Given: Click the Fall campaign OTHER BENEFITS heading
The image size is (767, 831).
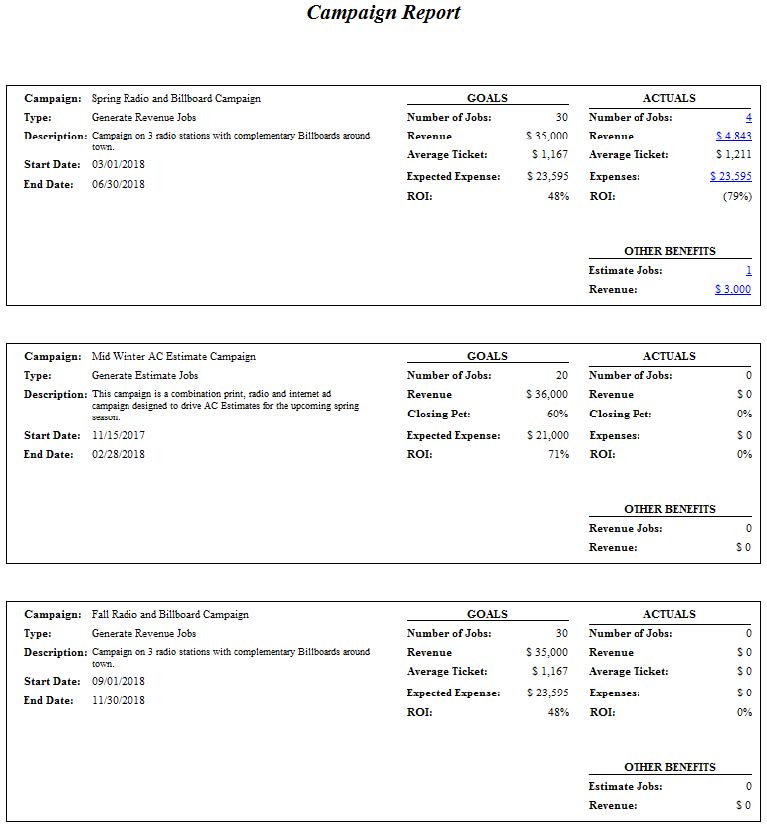Looking at the screenshot, I should (x=669, y=767).
